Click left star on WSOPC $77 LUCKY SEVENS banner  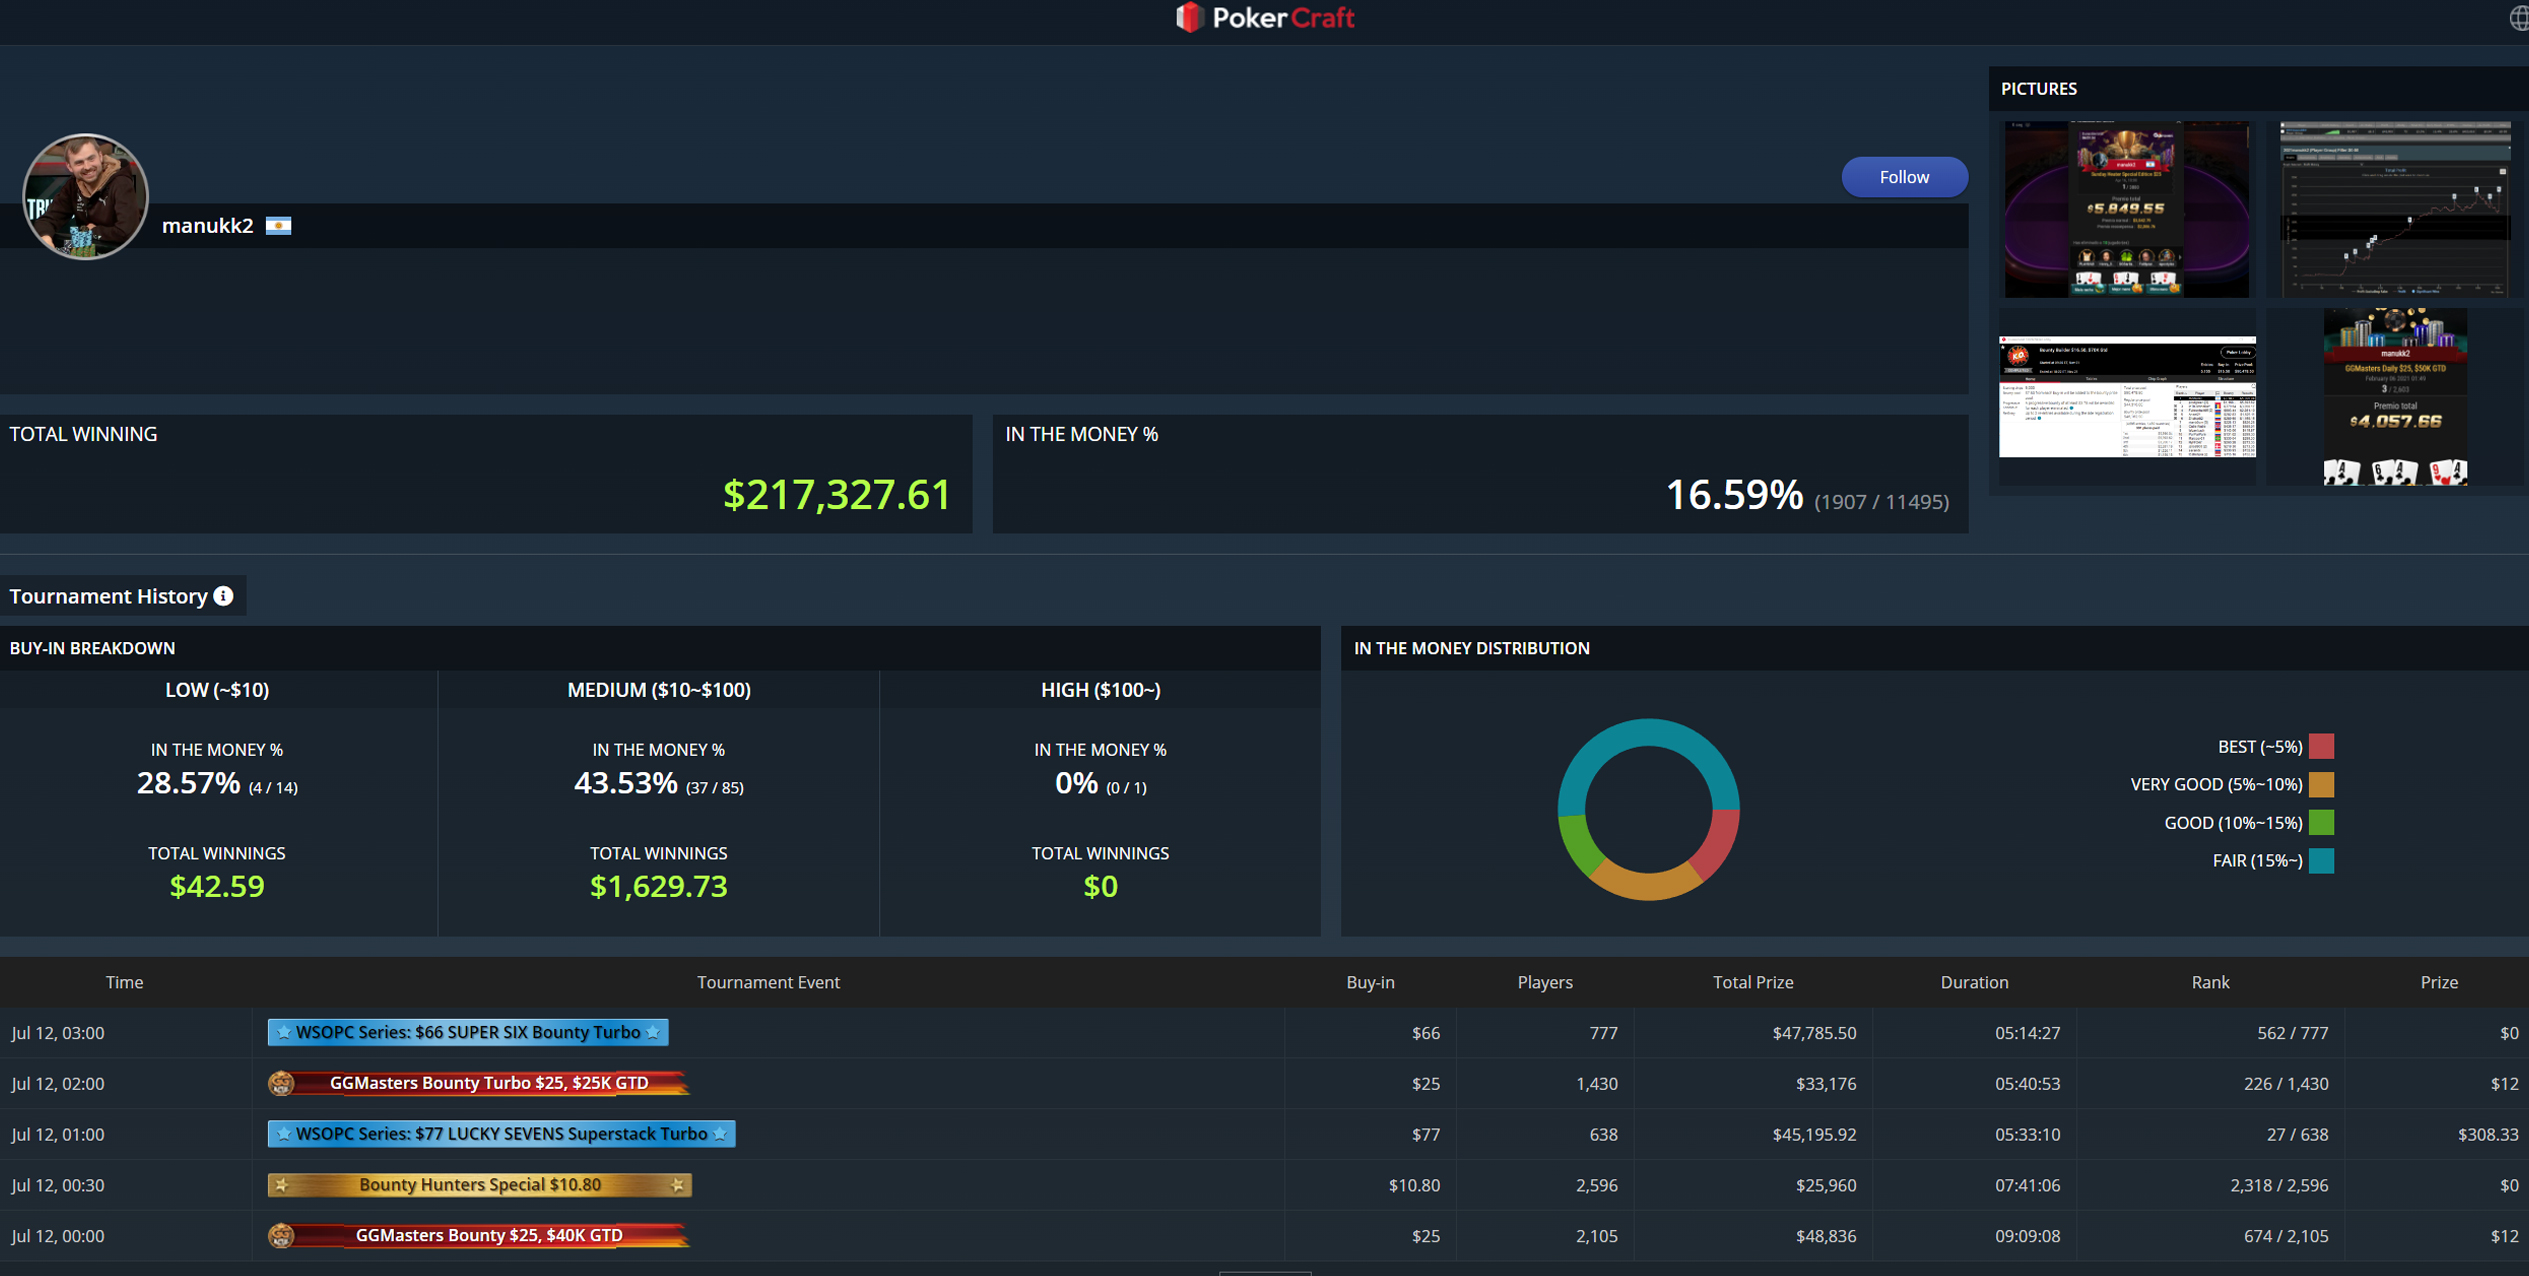284,1134
